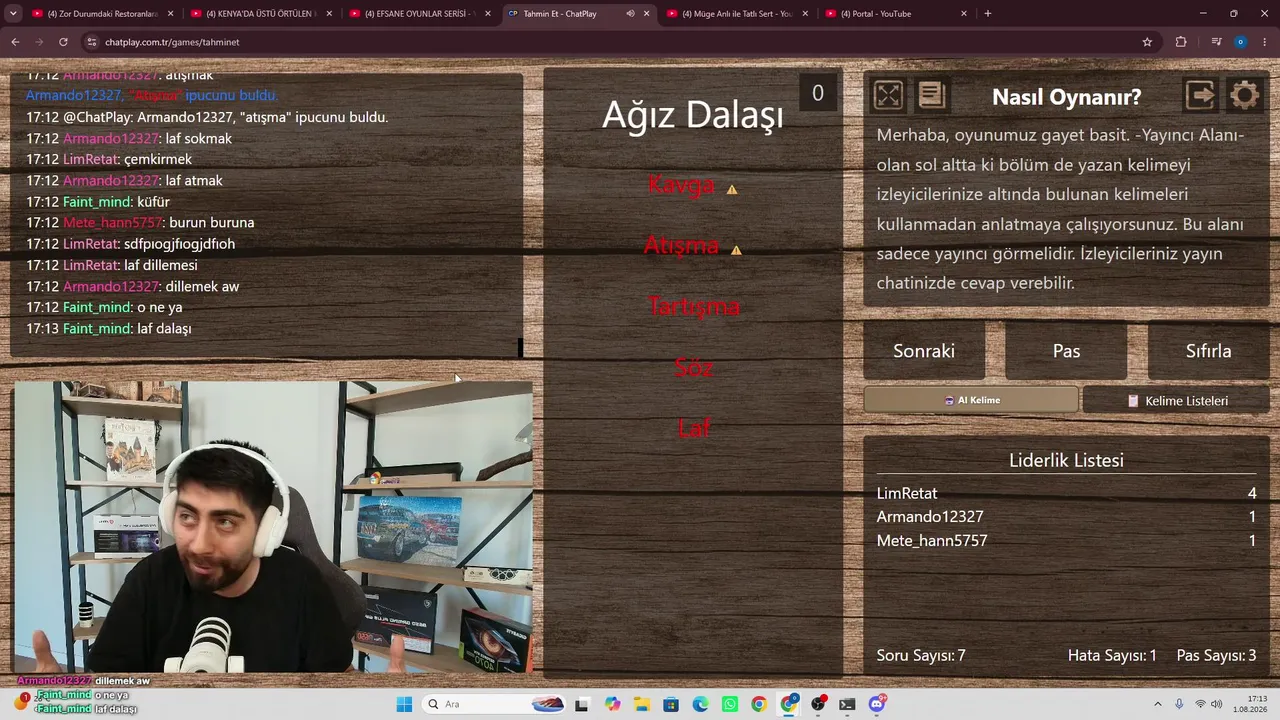Viewport: 1280px width, 720px height.
Task: Open the word list document icon
Action: click(x=932, y=95)
